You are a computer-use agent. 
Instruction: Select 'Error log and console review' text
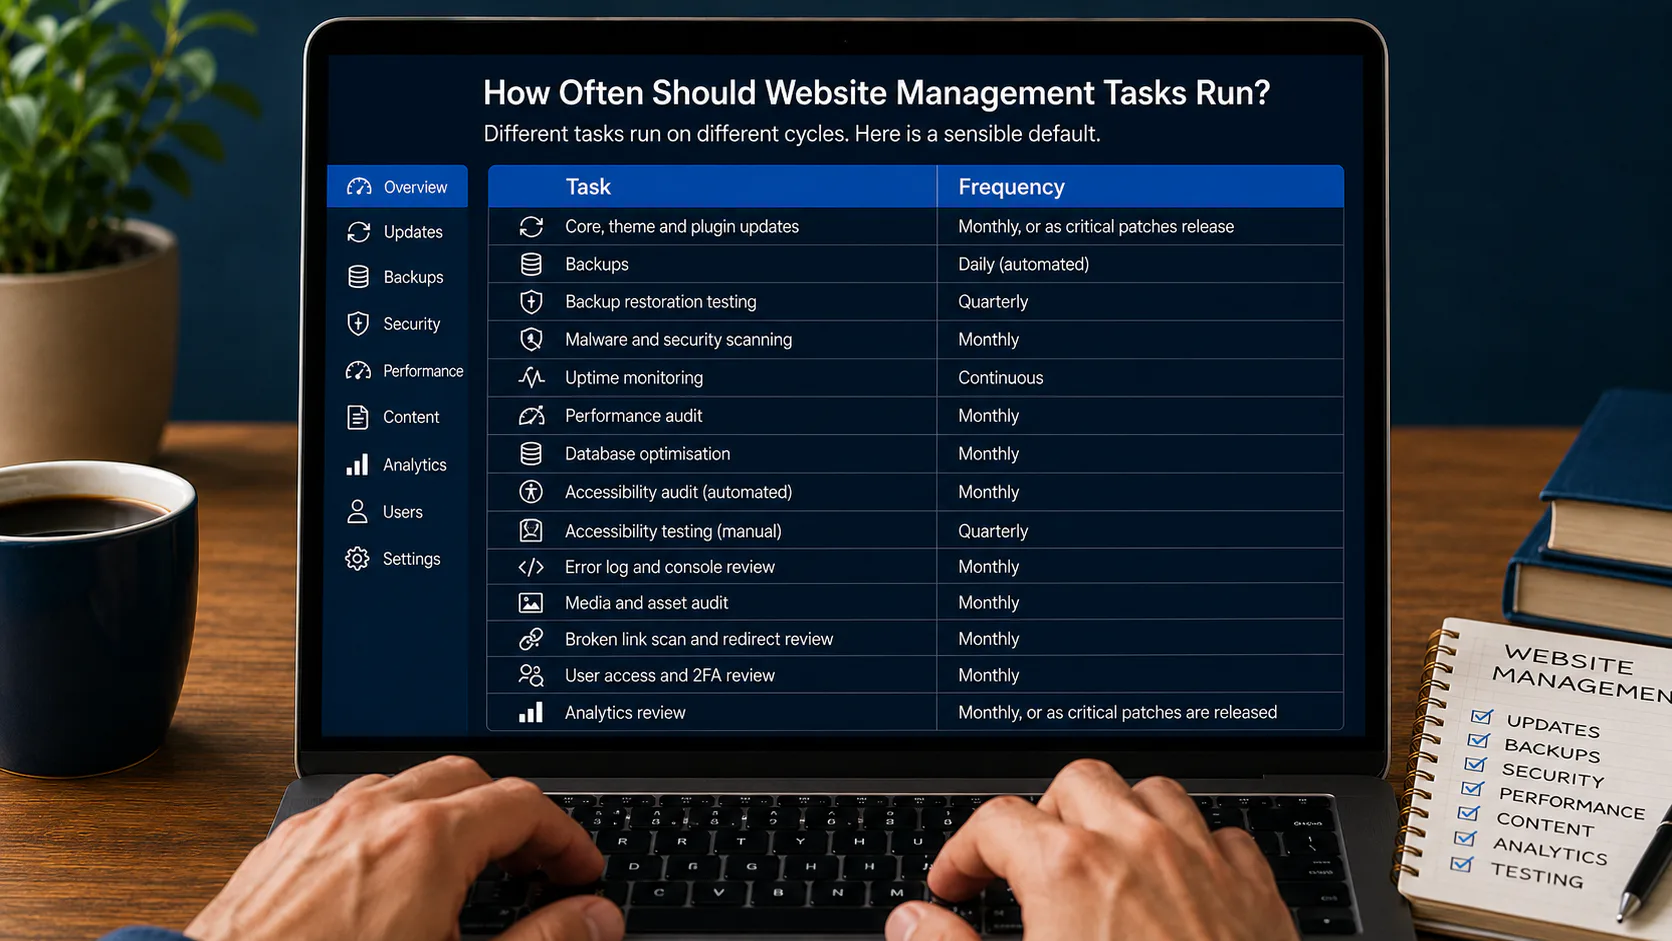(670, 567)
